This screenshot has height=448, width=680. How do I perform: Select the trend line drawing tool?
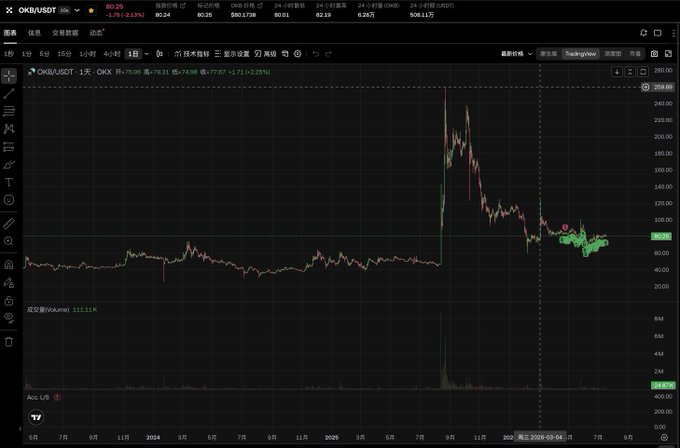[x=9, y=93]
